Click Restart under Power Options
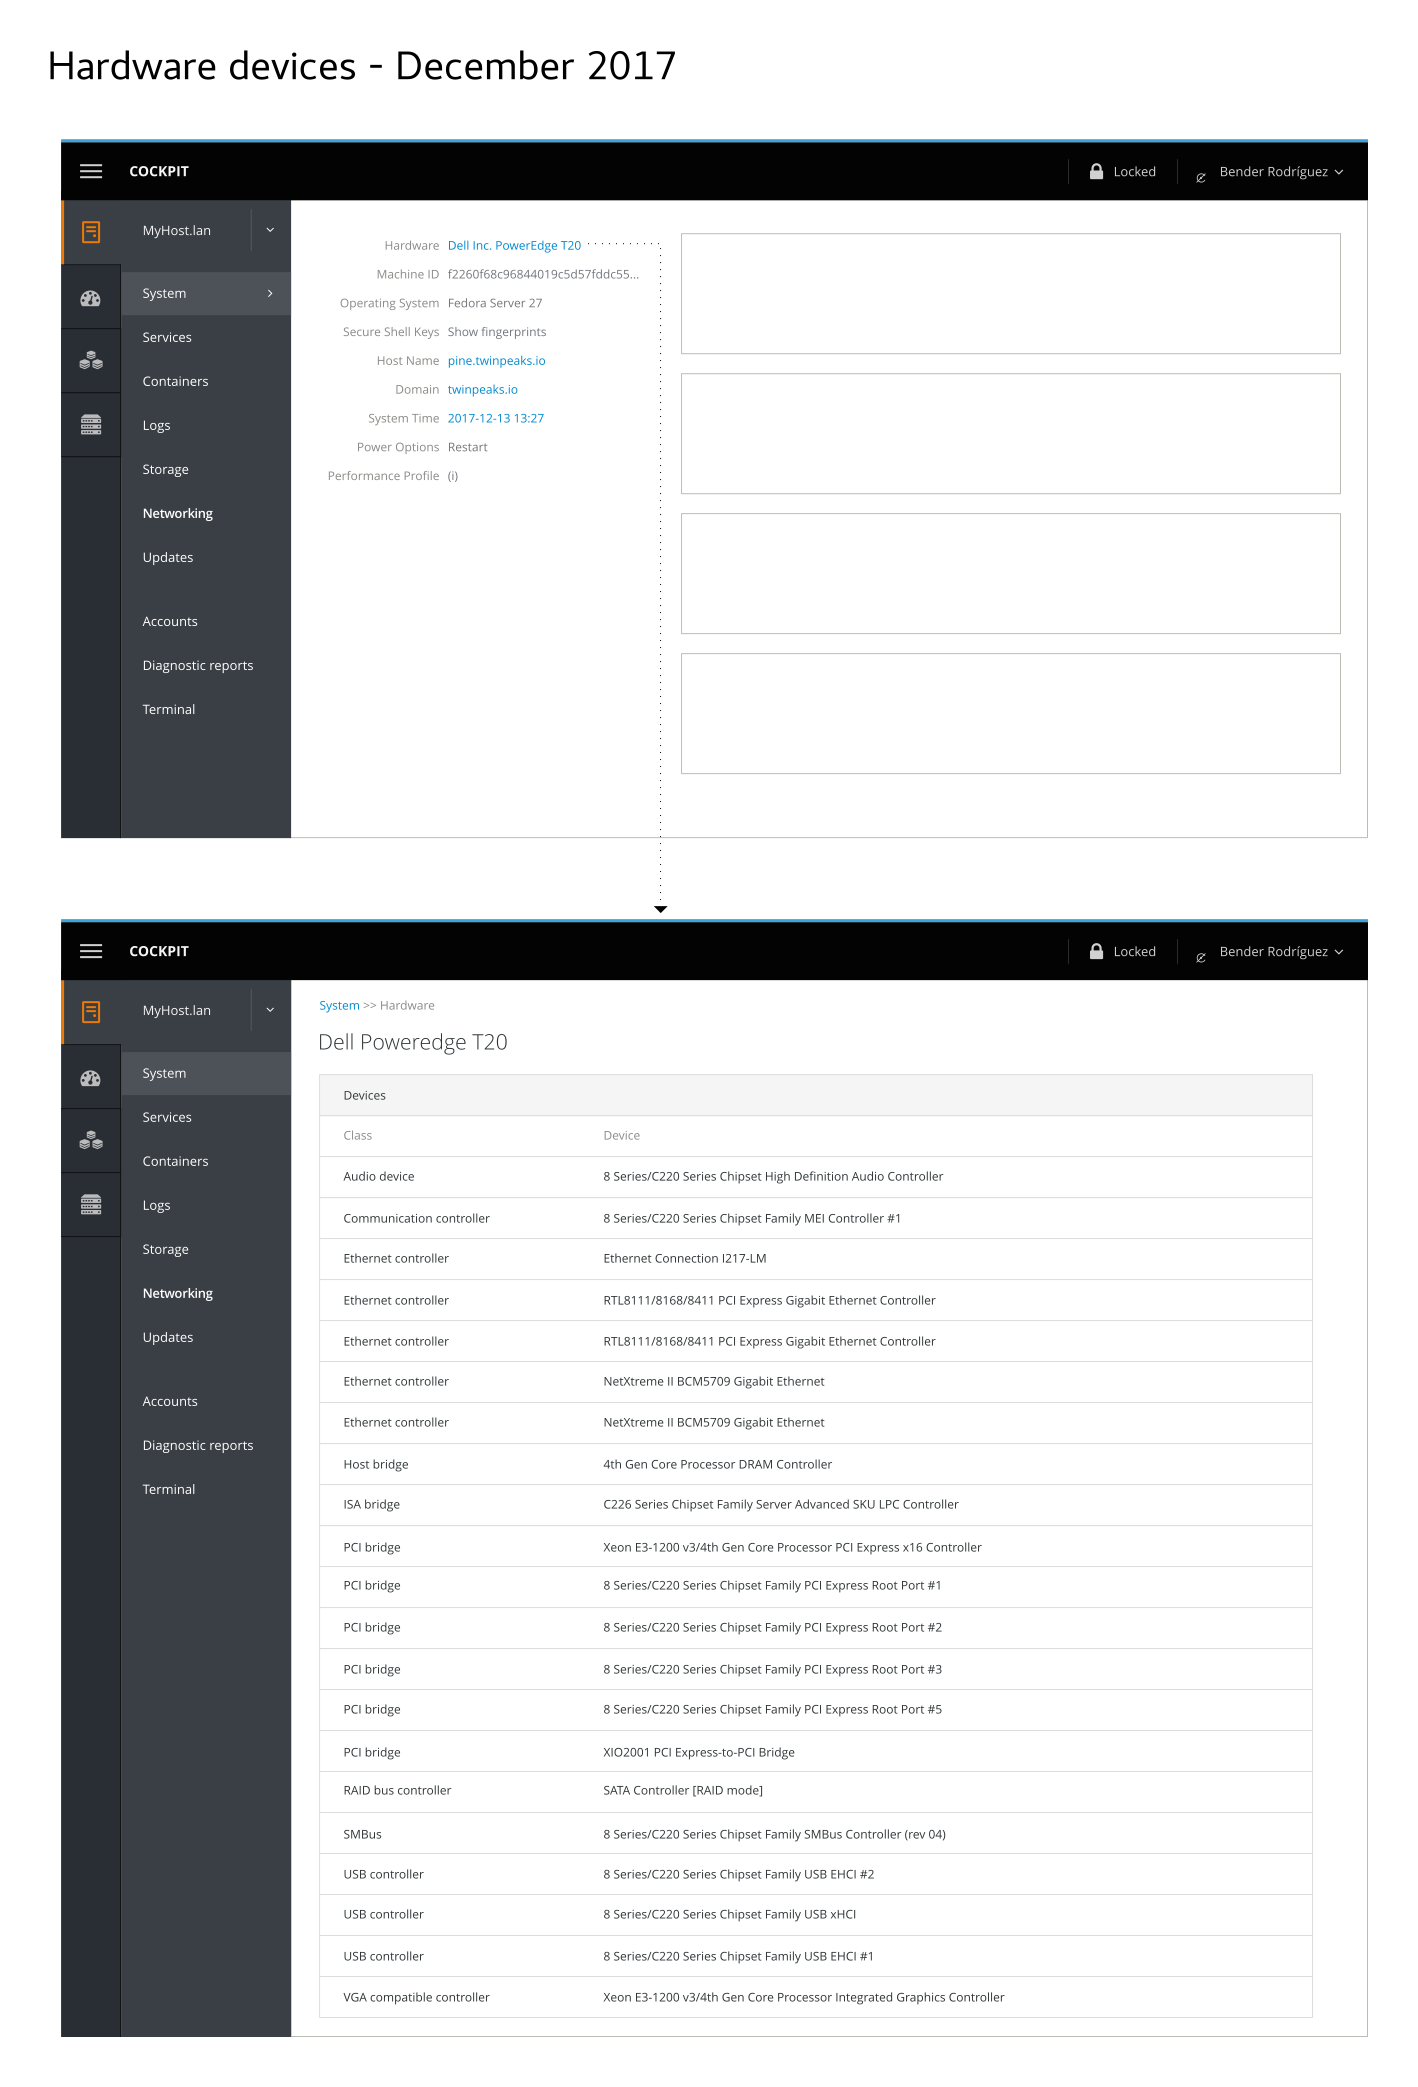The height and width of the screenshot is (2087, 1418). click(x=467, y=447)
